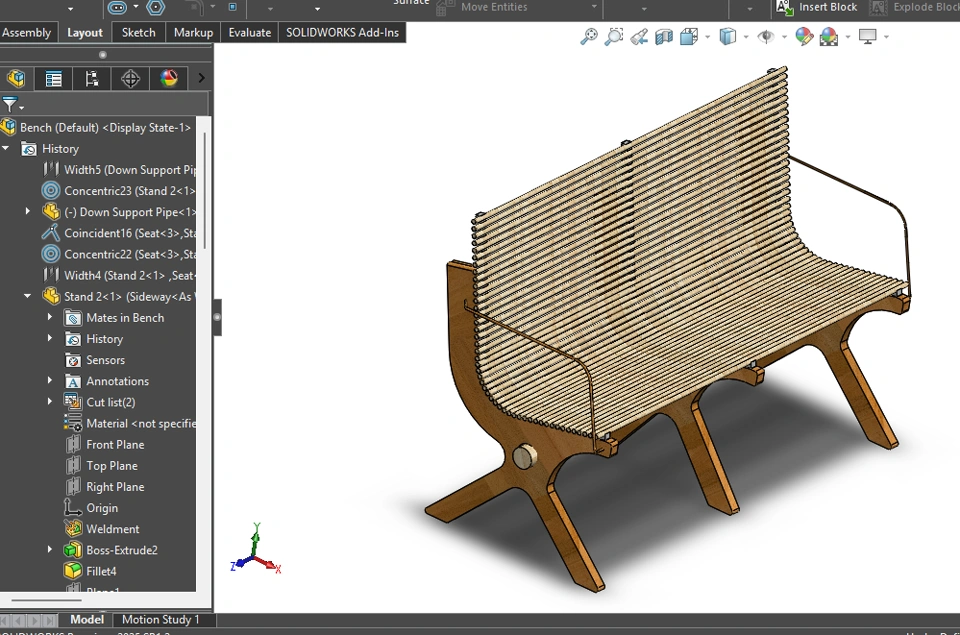The width and height of the screenshot is (960, 635).
Task: Open the Motion Study 1 tab
Action: click(x=160, y=620)
